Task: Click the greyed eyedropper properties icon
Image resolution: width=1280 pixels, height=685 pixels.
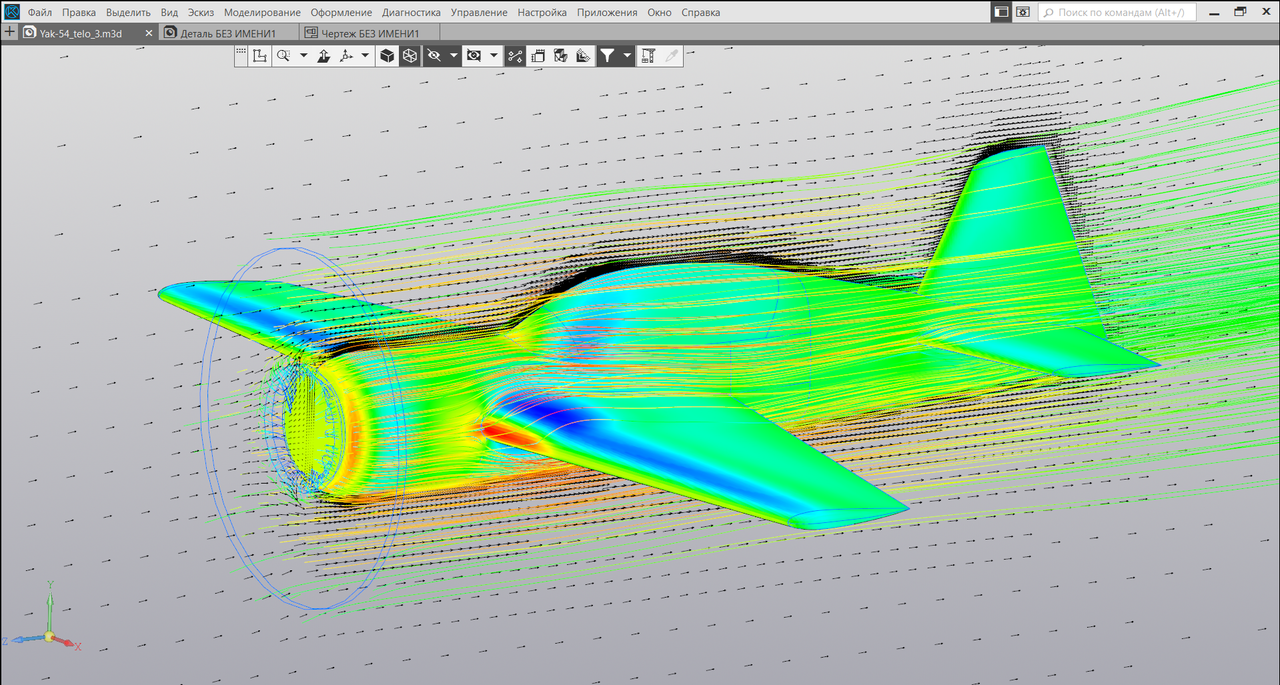Action: coord(671,56)
